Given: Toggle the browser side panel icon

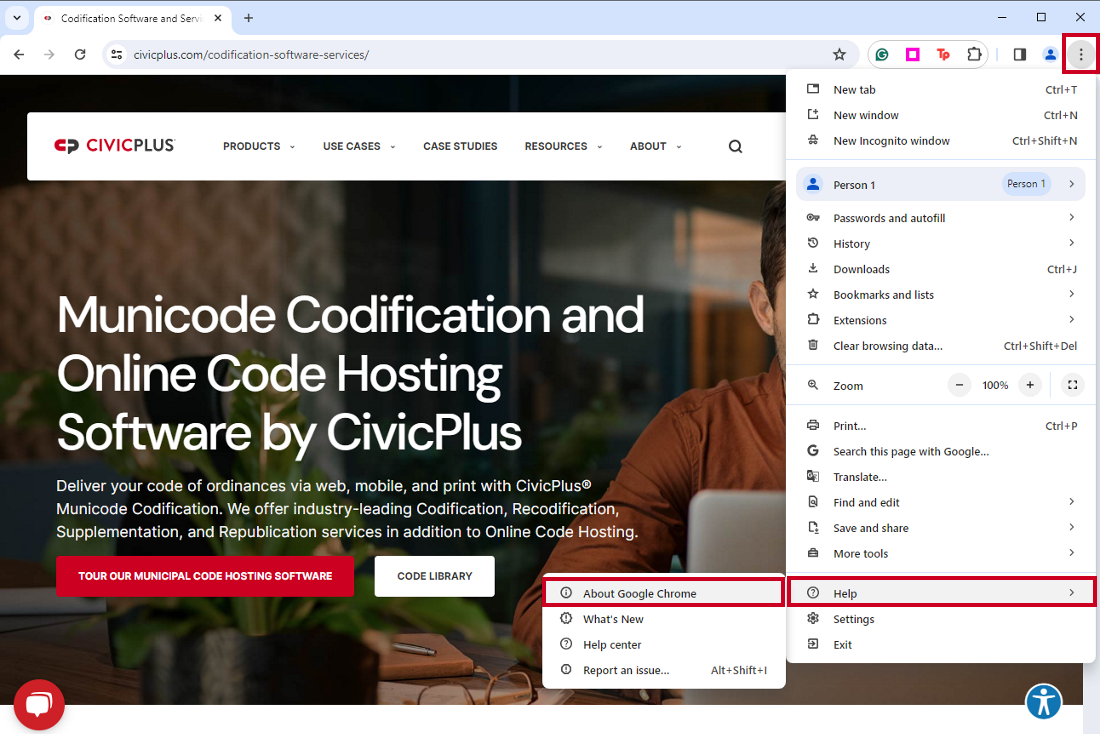Looking at the screenshot, I should click(x=1019, y=55).
